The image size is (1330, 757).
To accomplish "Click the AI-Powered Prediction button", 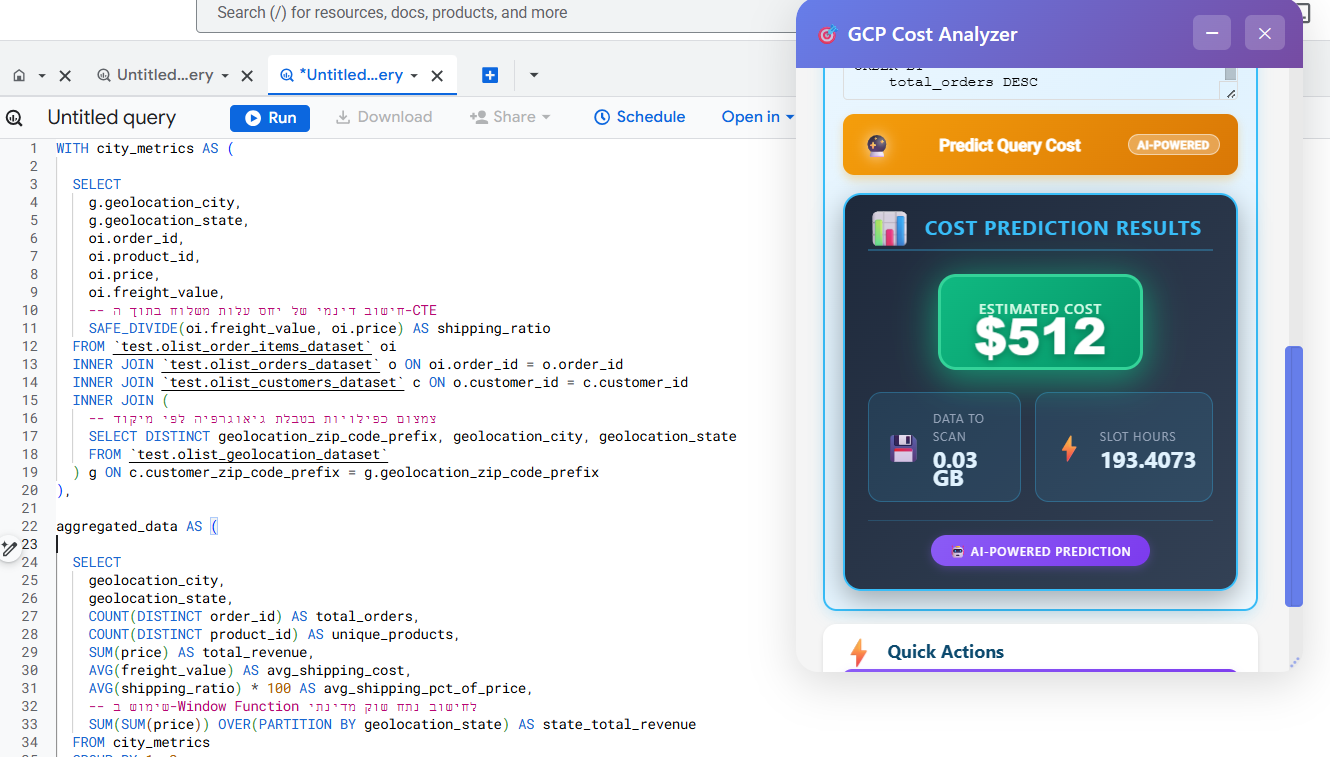I will coord(1040,550).
